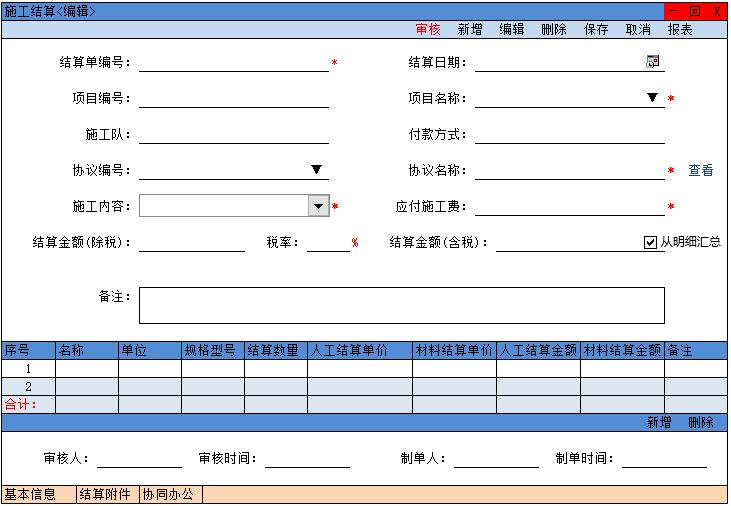Screen dimensions: 731x506
Task: Expand the 协议编号 dropdown arrow
Action: (316, 170)
